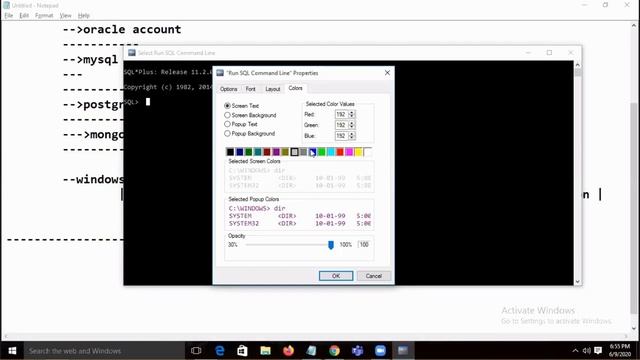Increase the Blue value with up arrow
The width and height of the screenshot is (640, 360).
(351, 133)
